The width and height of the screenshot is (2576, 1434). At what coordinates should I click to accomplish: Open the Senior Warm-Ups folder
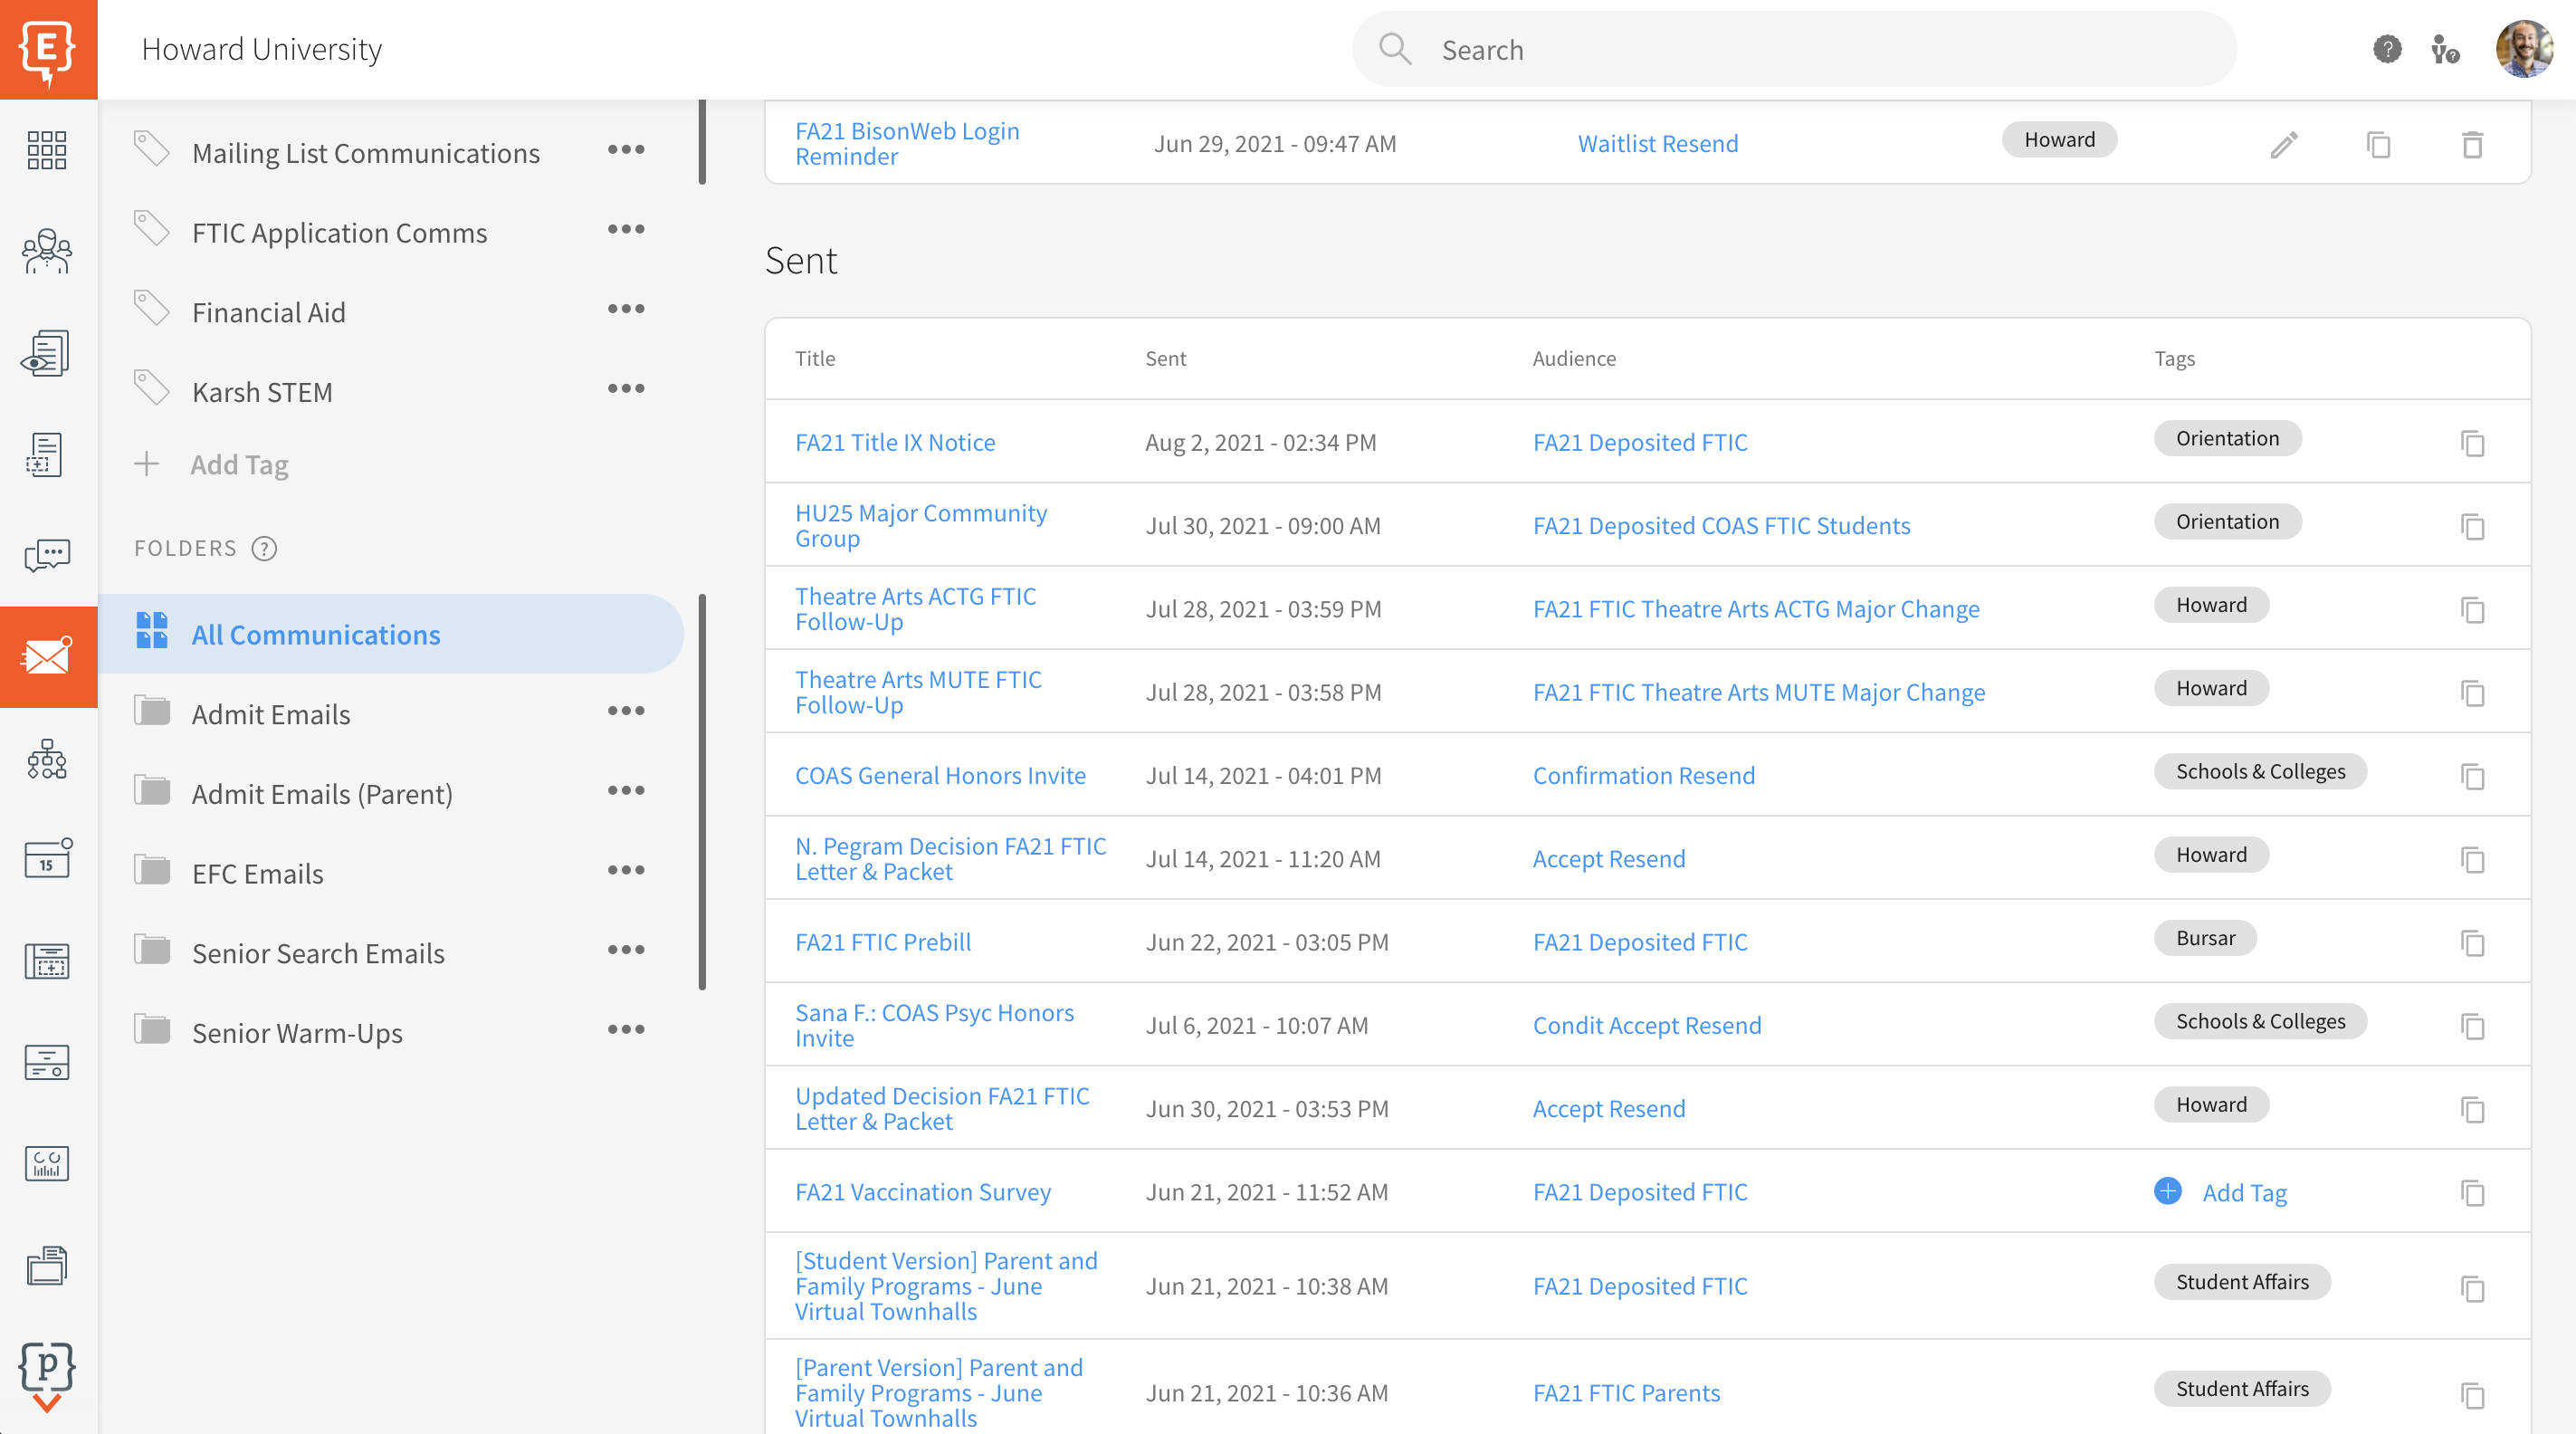click(x=298, y=1032)
